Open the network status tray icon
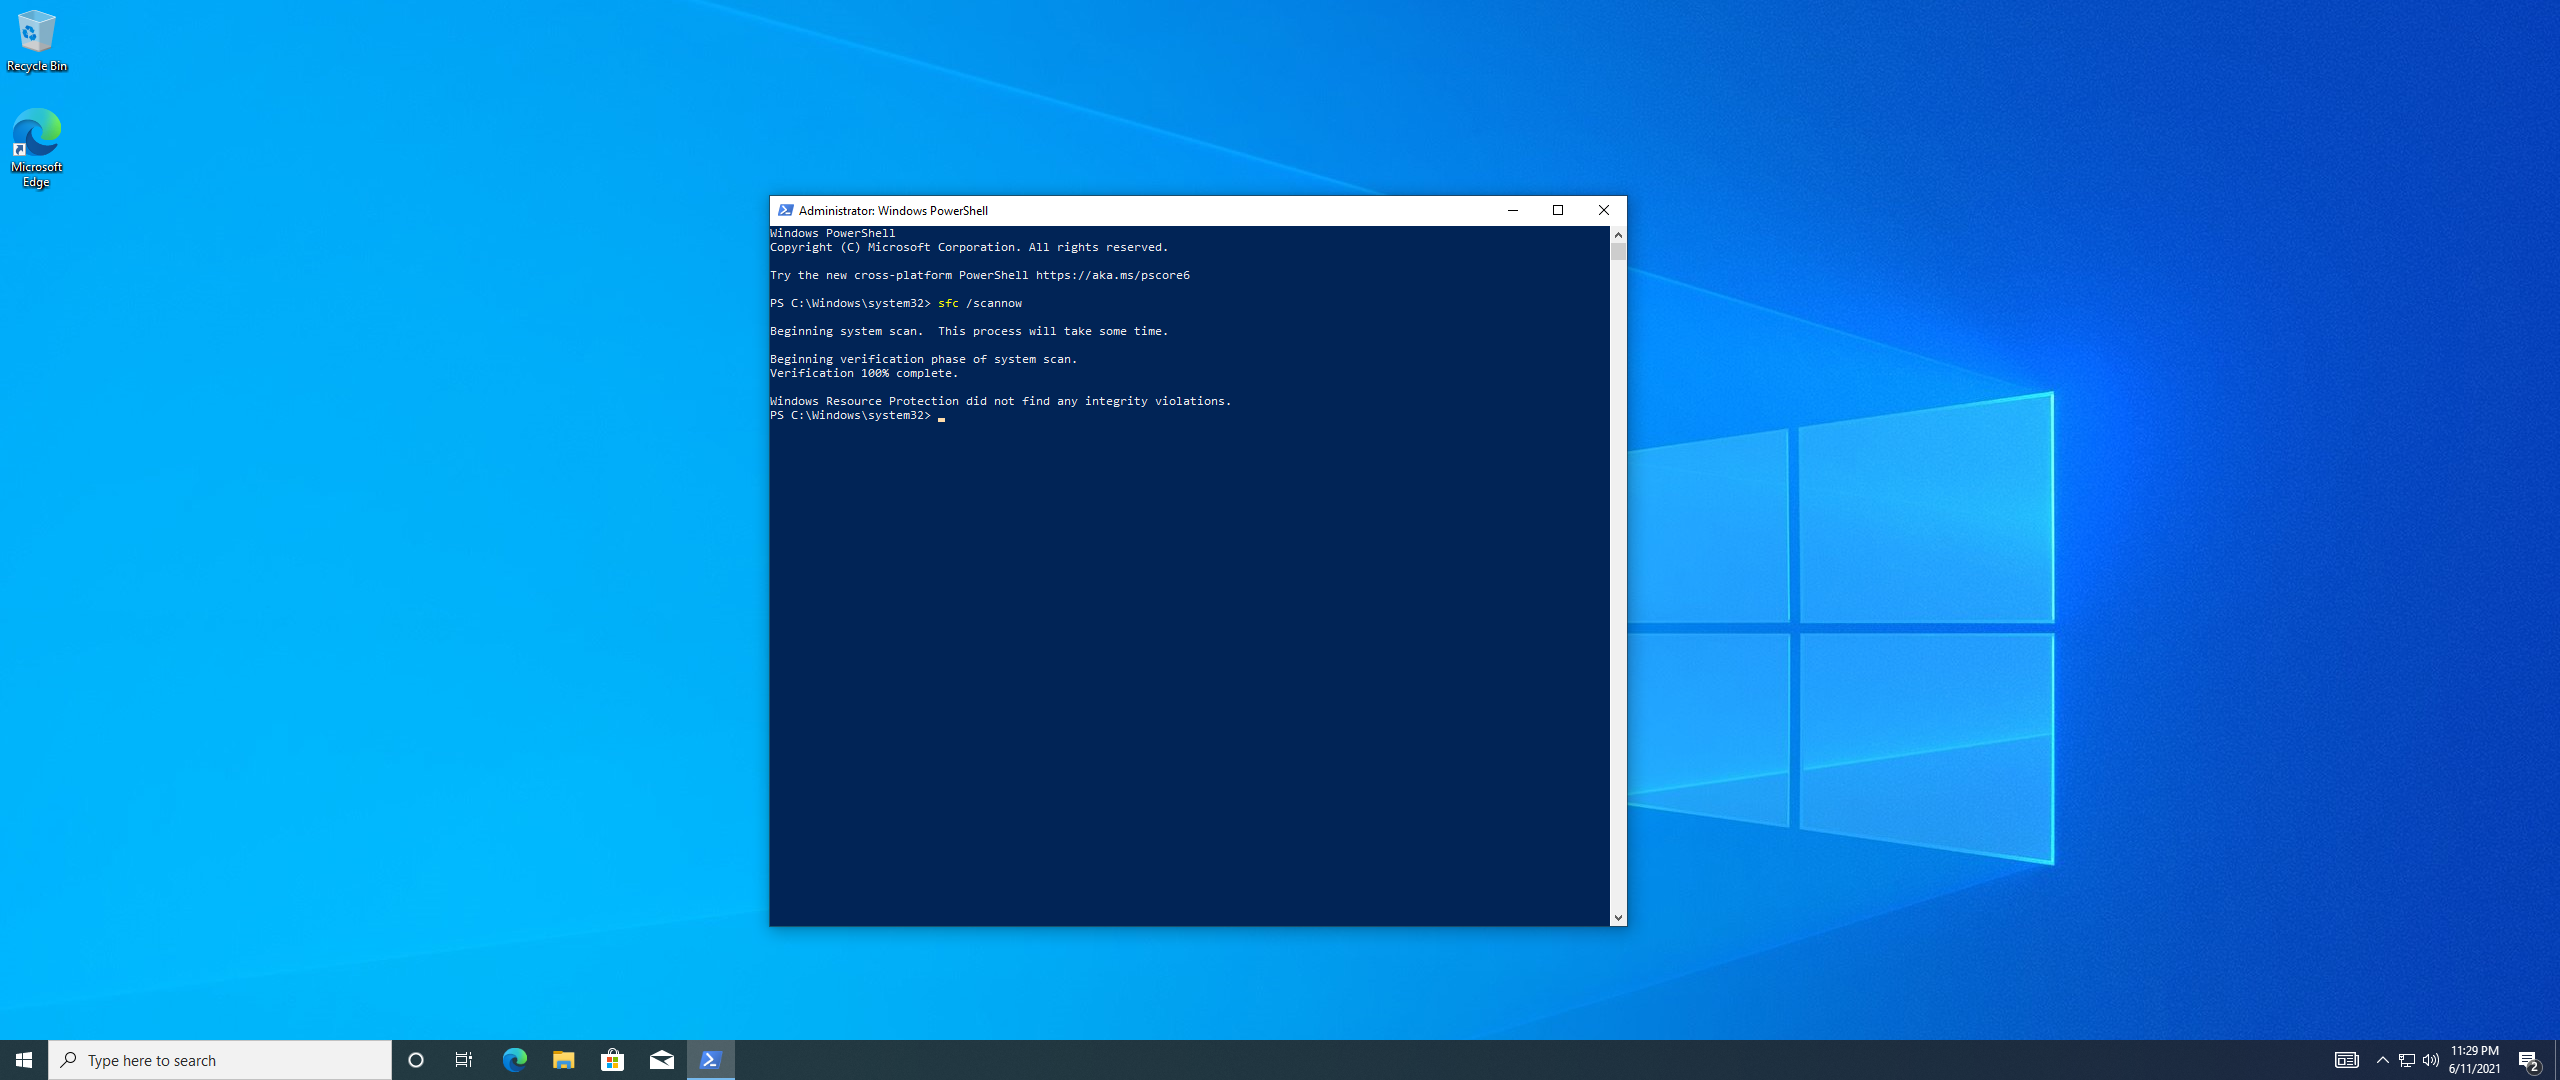The width and height of the screenshot is (2560, 1080). (2407, 1060)
